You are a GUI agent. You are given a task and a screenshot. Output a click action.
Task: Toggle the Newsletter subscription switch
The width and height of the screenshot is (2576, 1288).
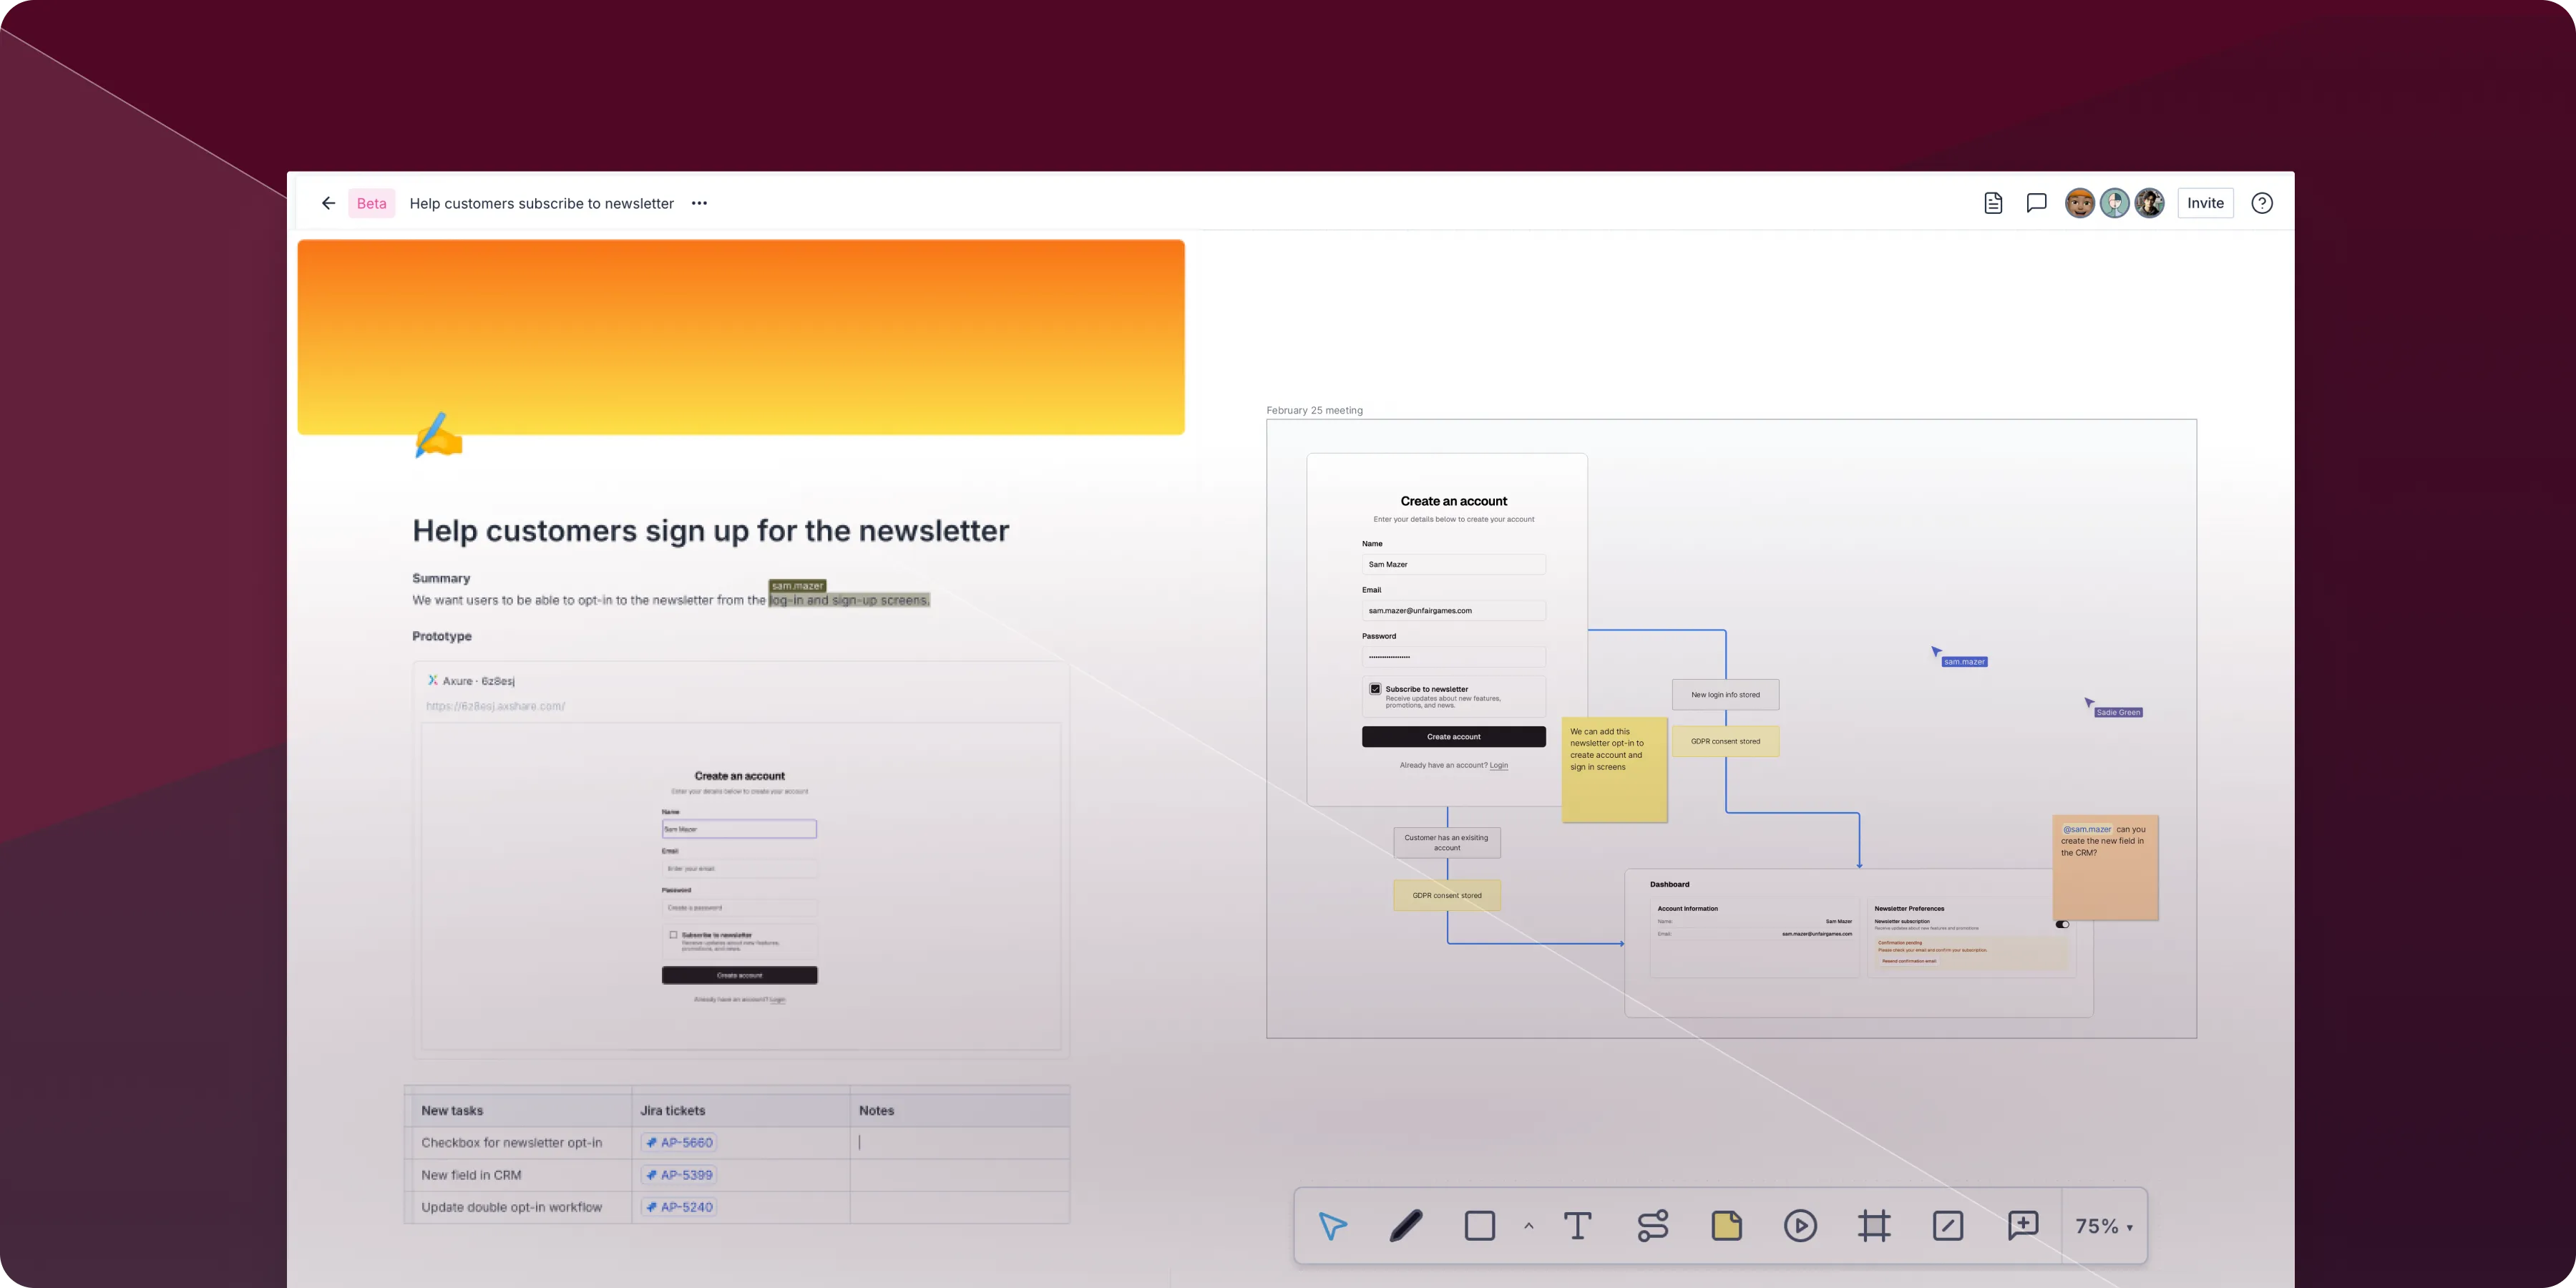[x=2062, y=924]
